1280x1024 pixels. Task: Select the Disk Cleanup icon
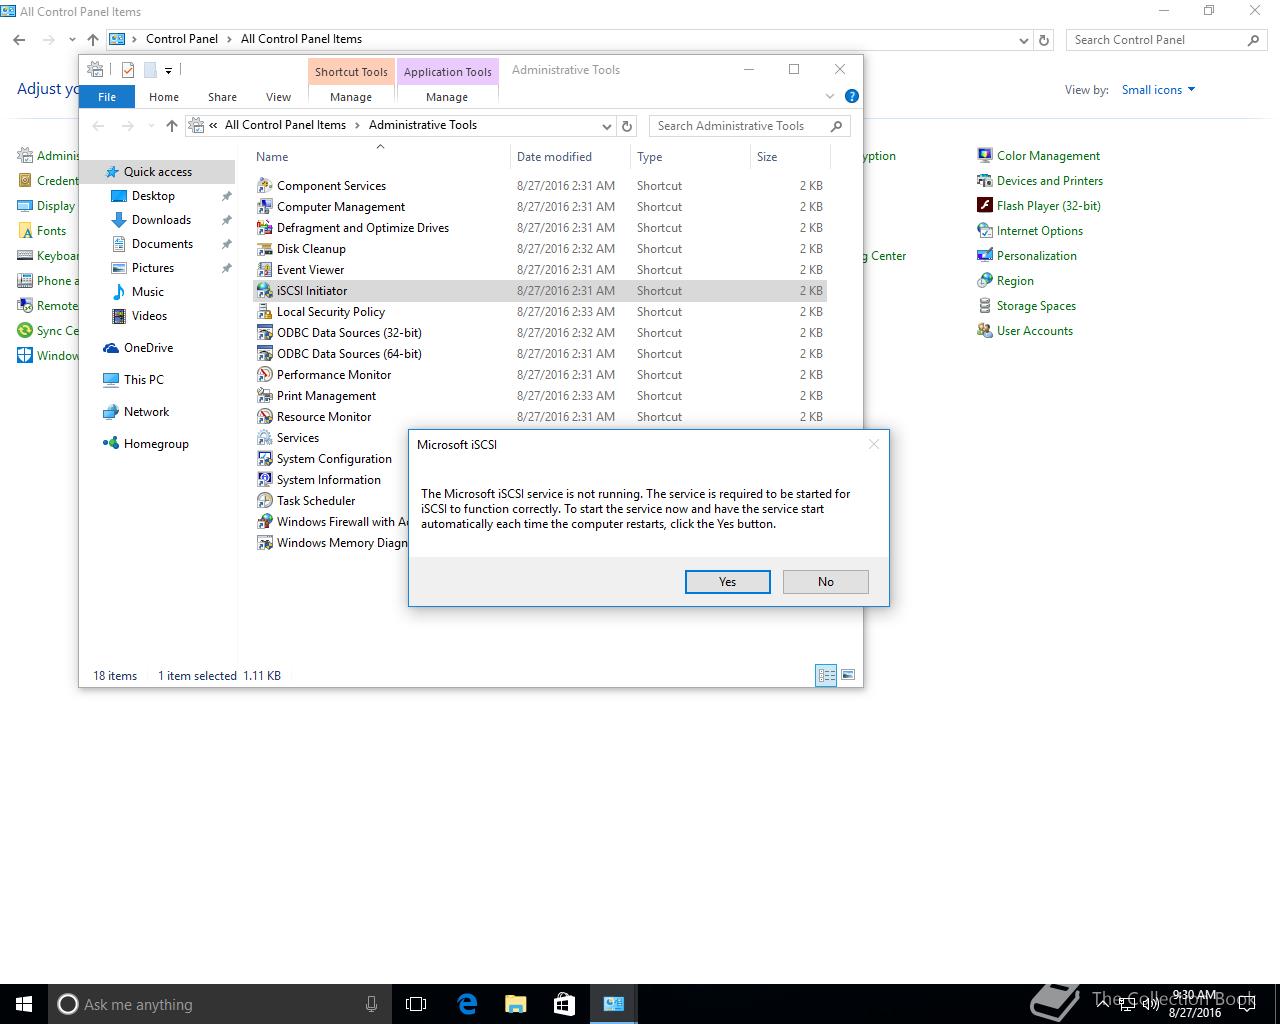tap(265, 249)
